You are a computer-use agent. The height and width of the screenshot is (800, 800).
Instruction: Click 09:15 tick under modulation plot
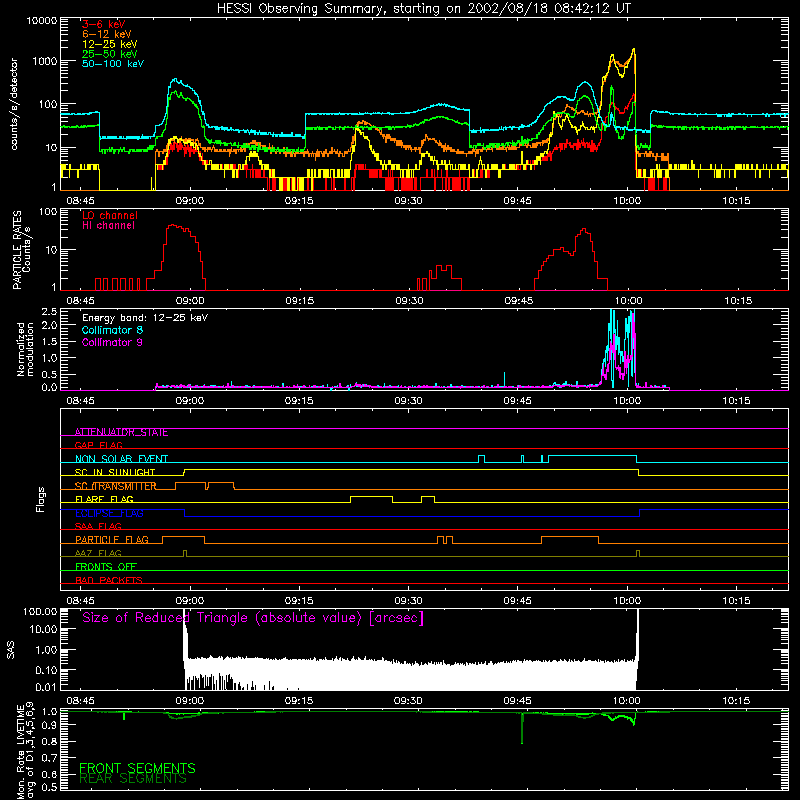click(x=299, y=401)
